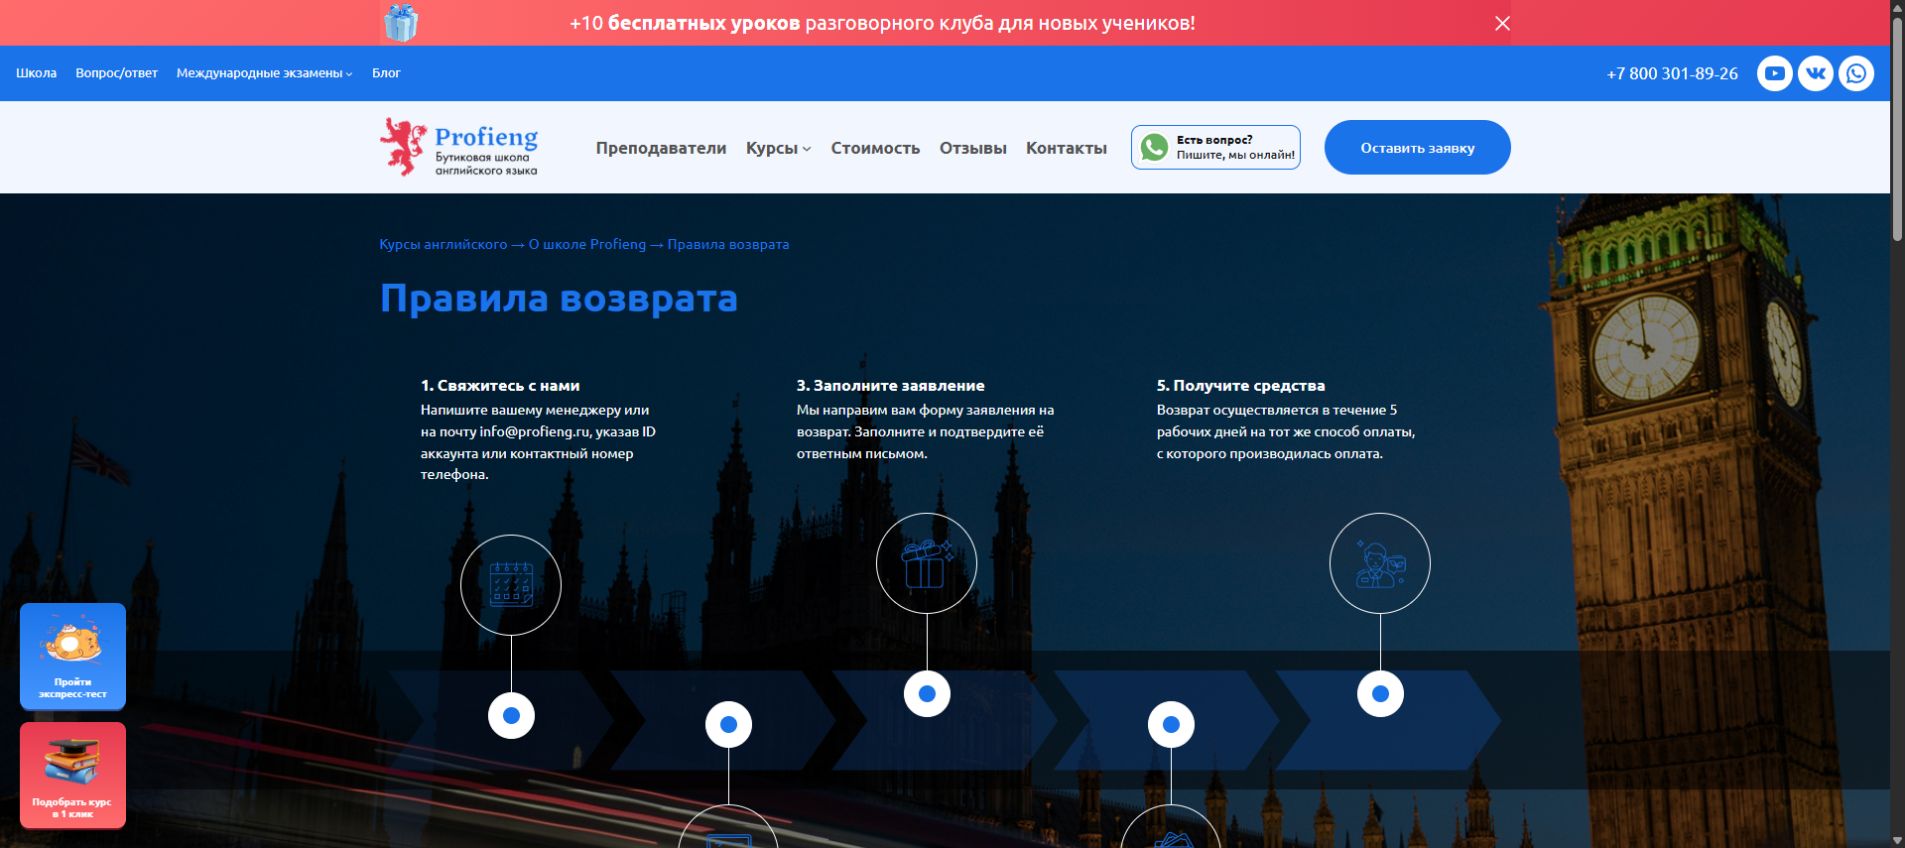Open Отзывы page
Screen dimensions: 1905x848
point(973,148)
